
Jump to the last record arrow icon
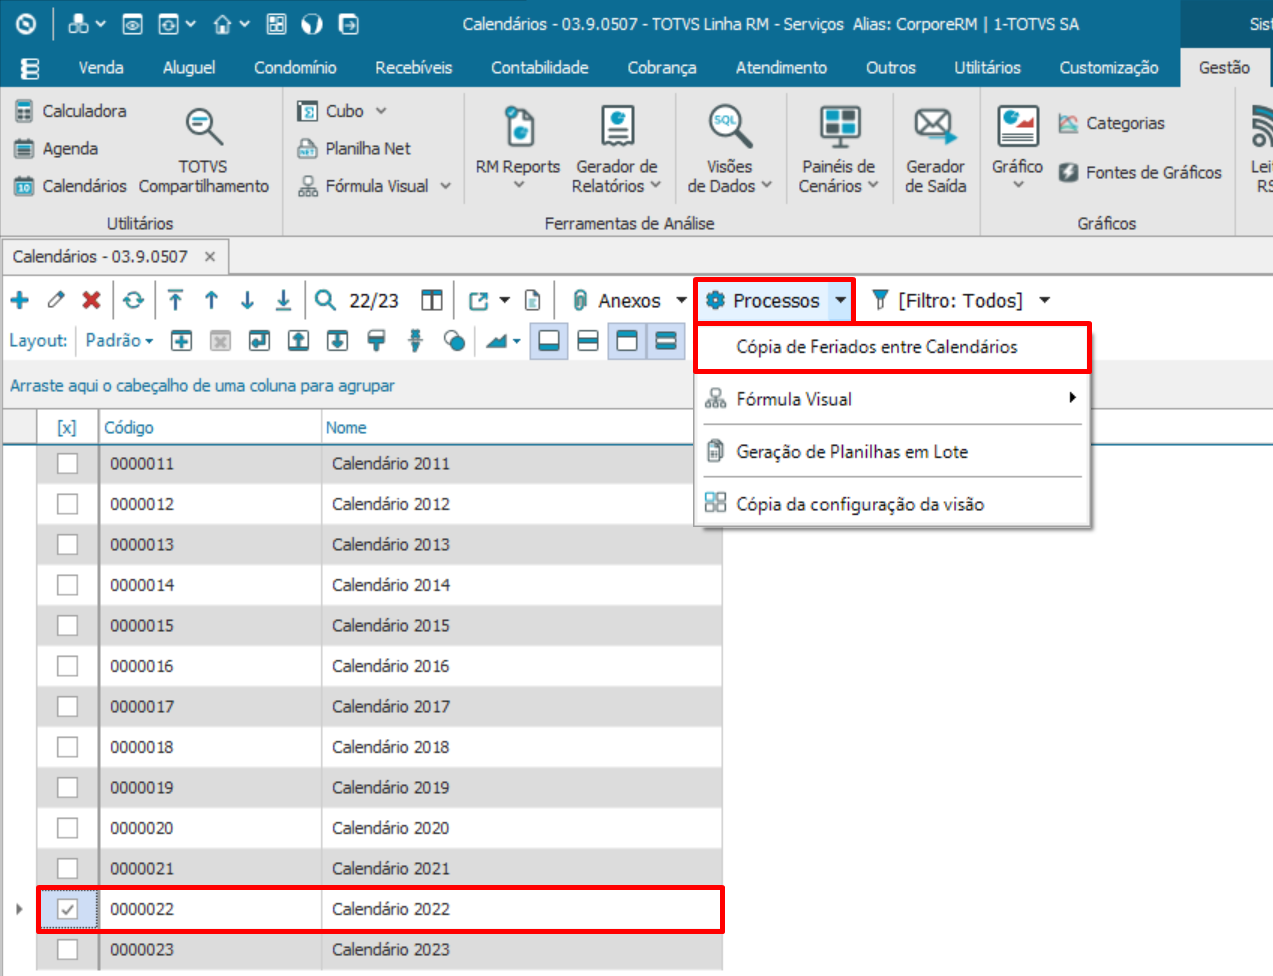[x=283, y=300]
